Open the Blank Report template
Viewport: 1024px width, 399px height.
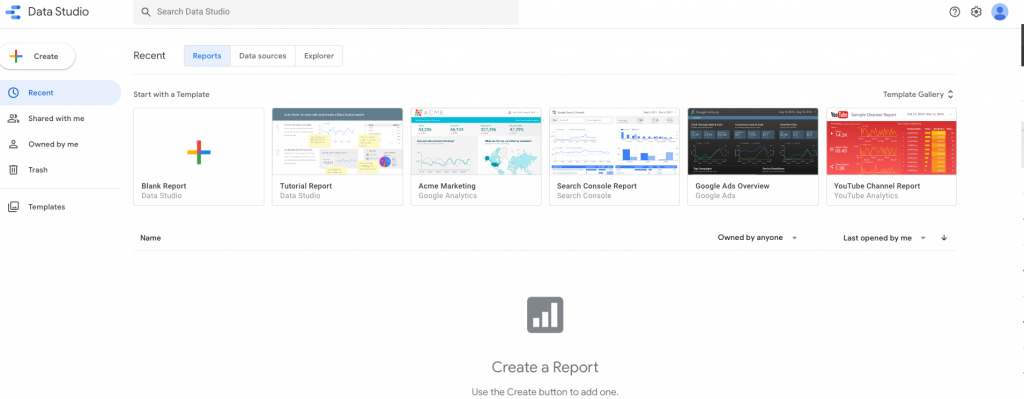[x=199, y=157]
